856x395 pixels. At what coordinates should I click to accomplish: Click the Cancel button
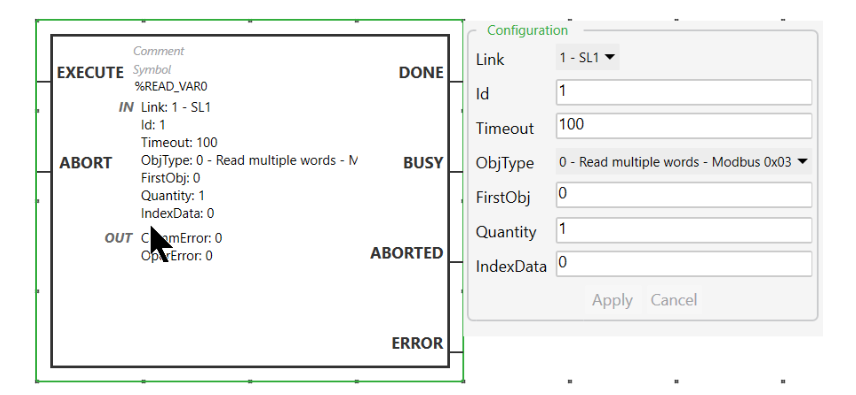pyautogui.click(x=674, y=300)
